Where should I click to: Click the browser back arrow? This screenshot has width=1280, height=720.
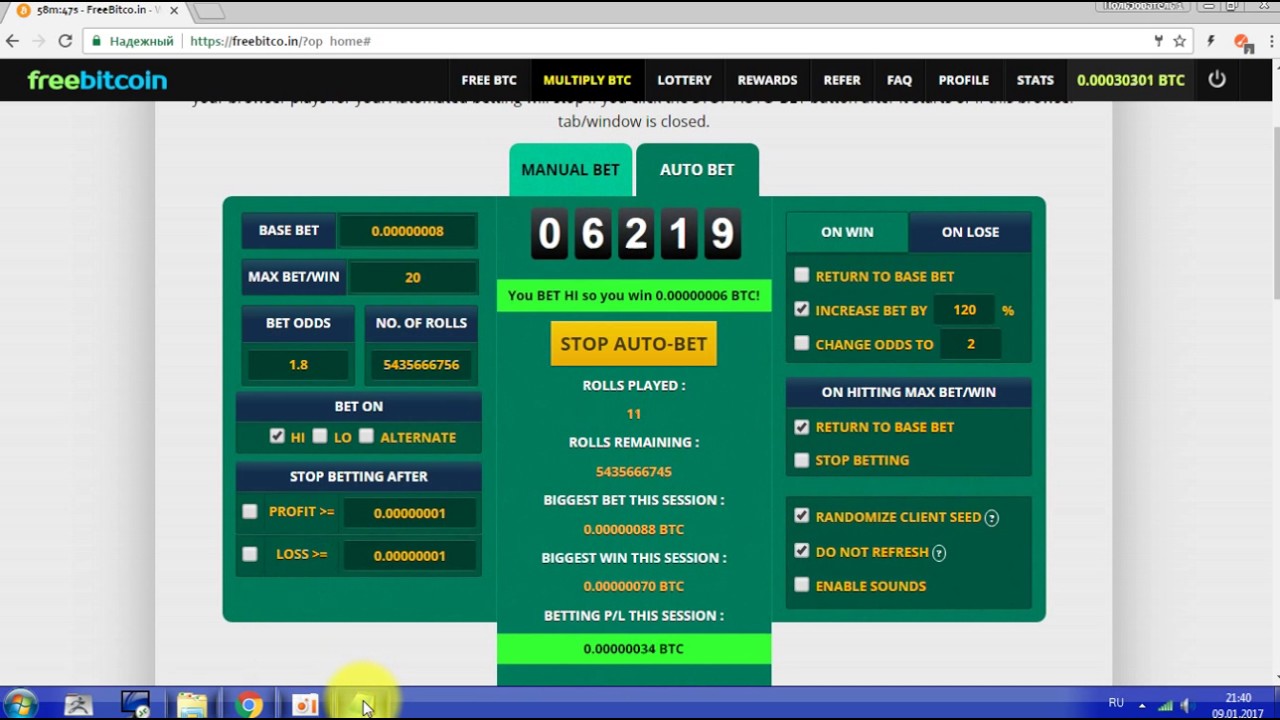point(13,41)
